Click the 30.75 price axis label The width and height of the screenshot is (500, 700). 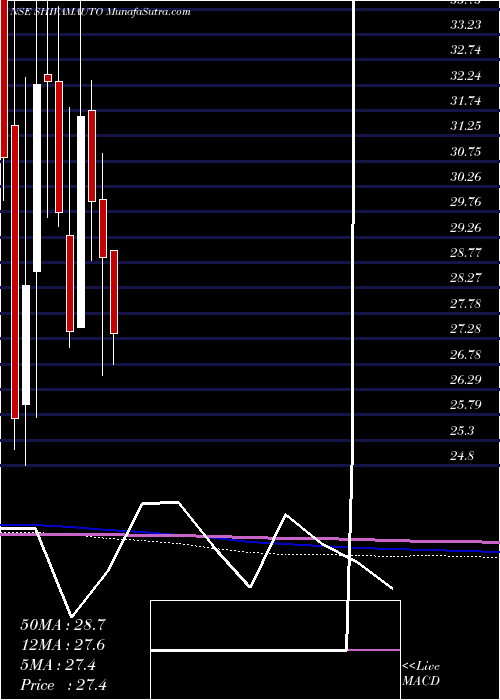[x=465, y=152]
